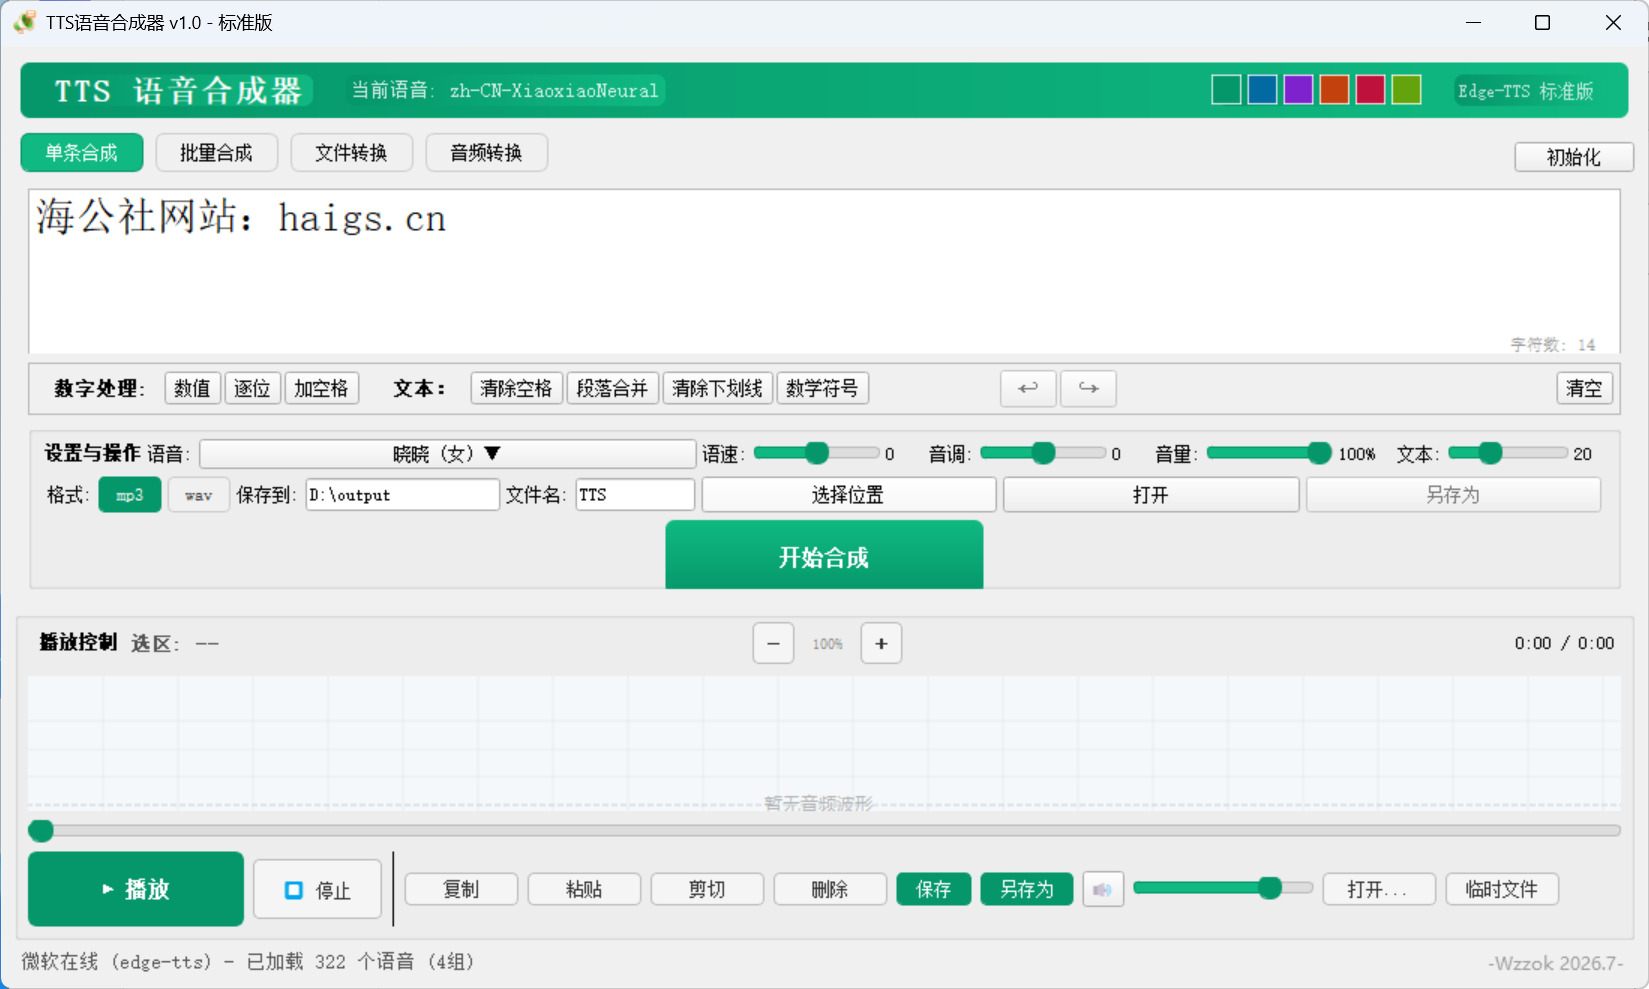Select the green theme color swatch

(x=1226, y=90)
